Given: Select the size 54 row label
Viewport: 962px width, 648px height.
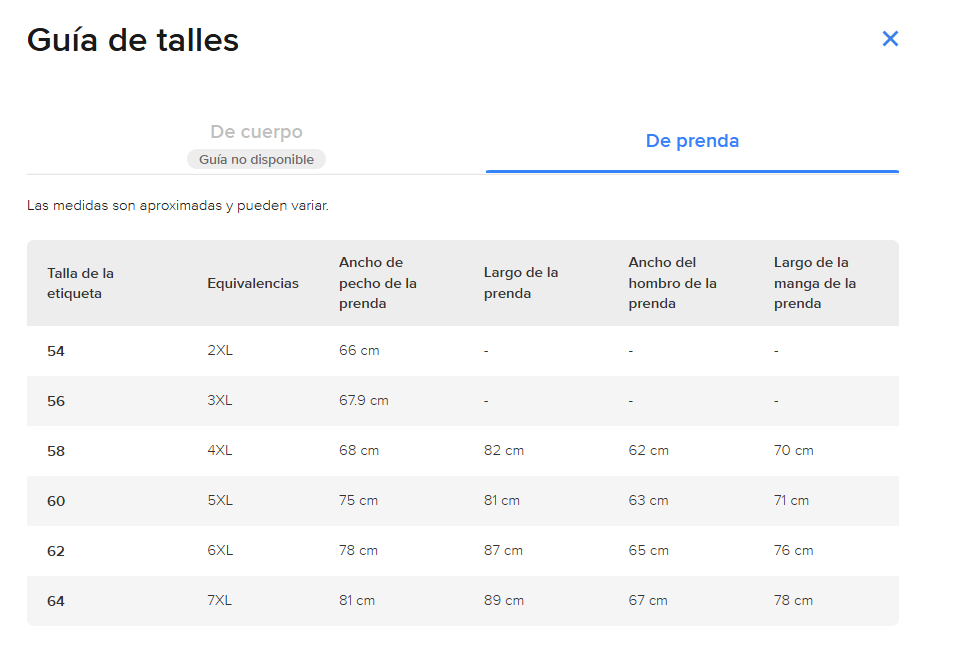Looking at the screenshot, I should [56, 351].
